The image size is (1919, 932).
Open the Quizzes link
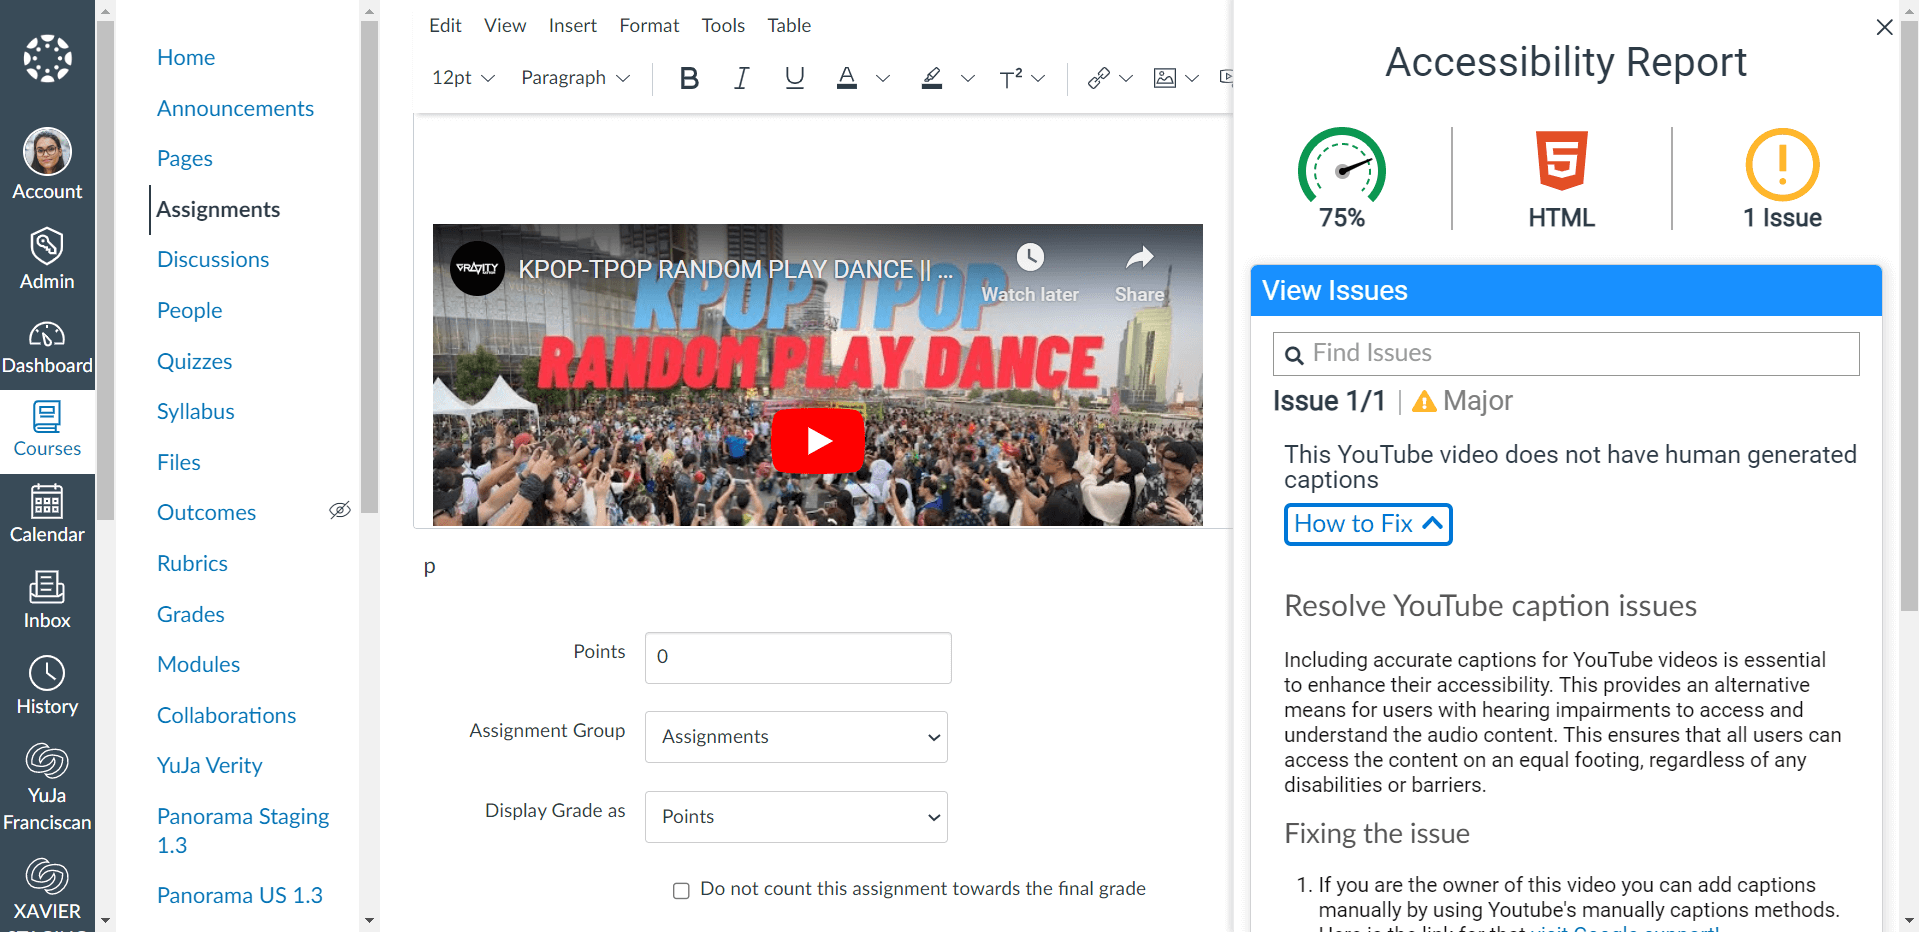coord(194,361)
